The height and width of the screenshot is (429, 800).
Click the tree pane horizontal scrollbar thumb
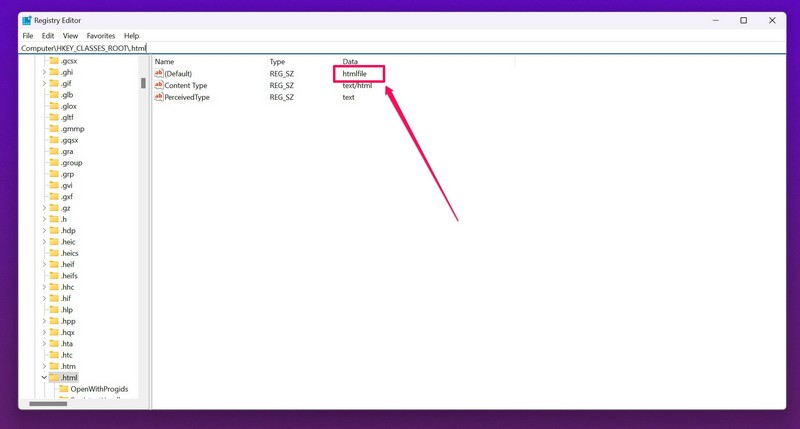tap(48, 403)
